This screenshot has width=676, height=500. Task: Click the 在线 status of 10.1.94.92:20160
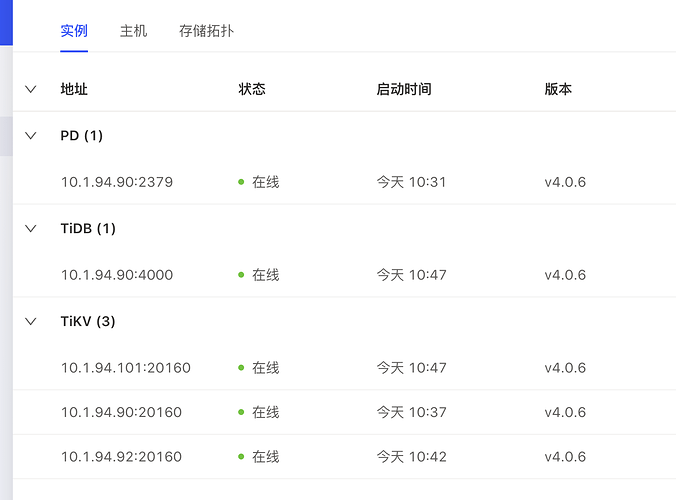click(x=265, y=457)
